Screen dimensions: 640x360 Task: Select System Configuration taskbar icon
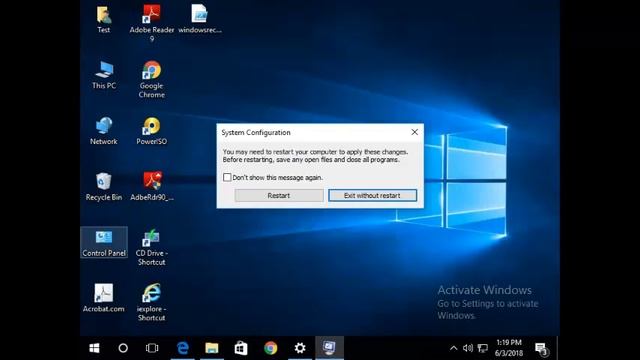[x=329, y=348]
